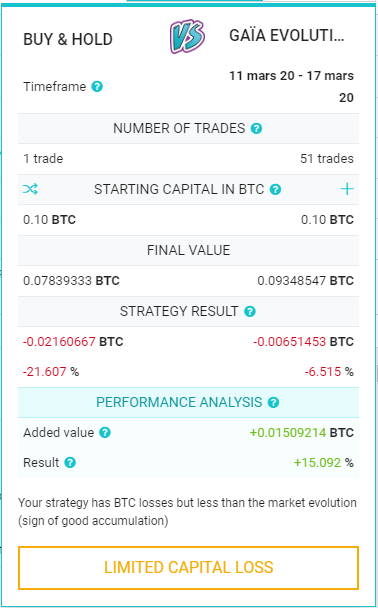378x608 pixels.
Task: Click the 11 mars 20 - 17 mars 20 date range
Action: click(291, 86)
